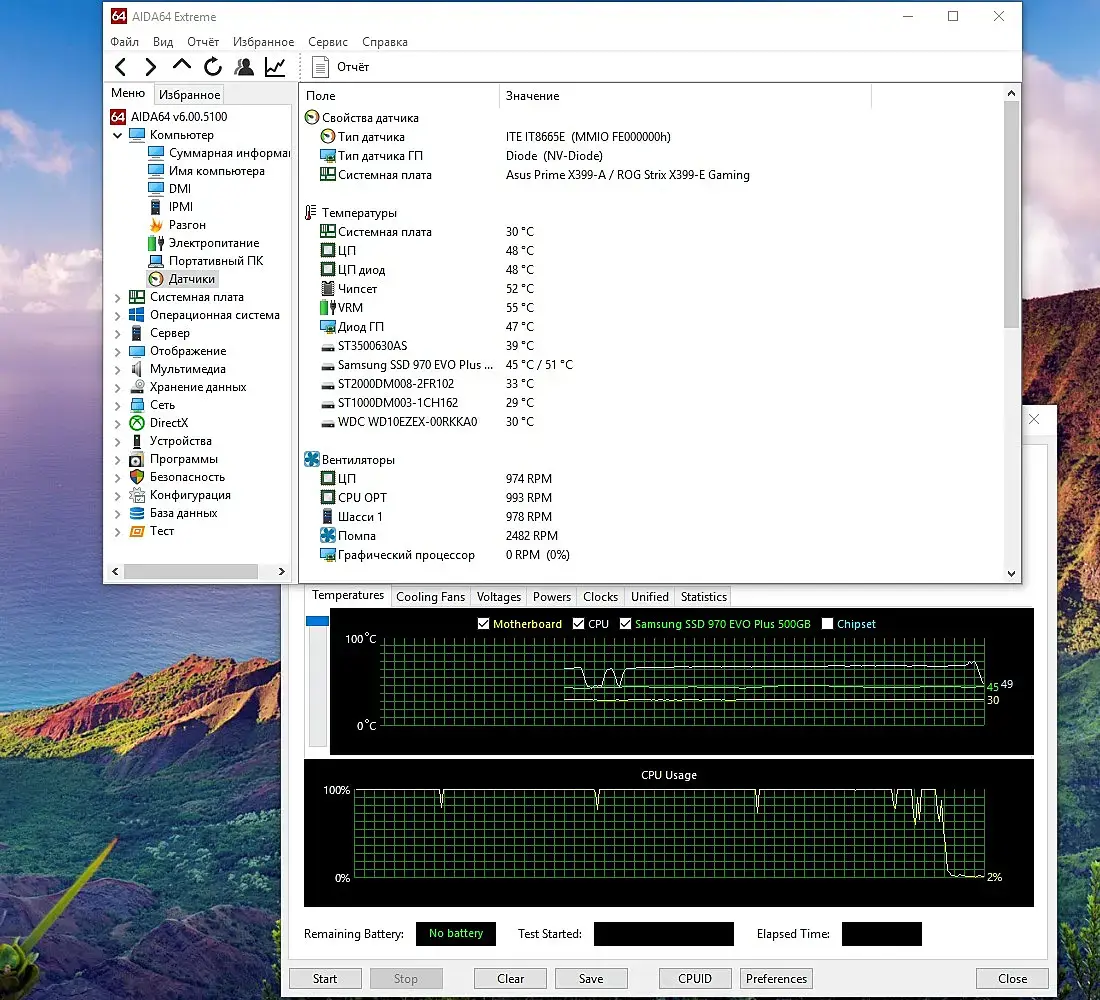Viewport: 1100px width, 1000px height.
Task: Open the Сервис menu
Action: click(x=328, y=42)
